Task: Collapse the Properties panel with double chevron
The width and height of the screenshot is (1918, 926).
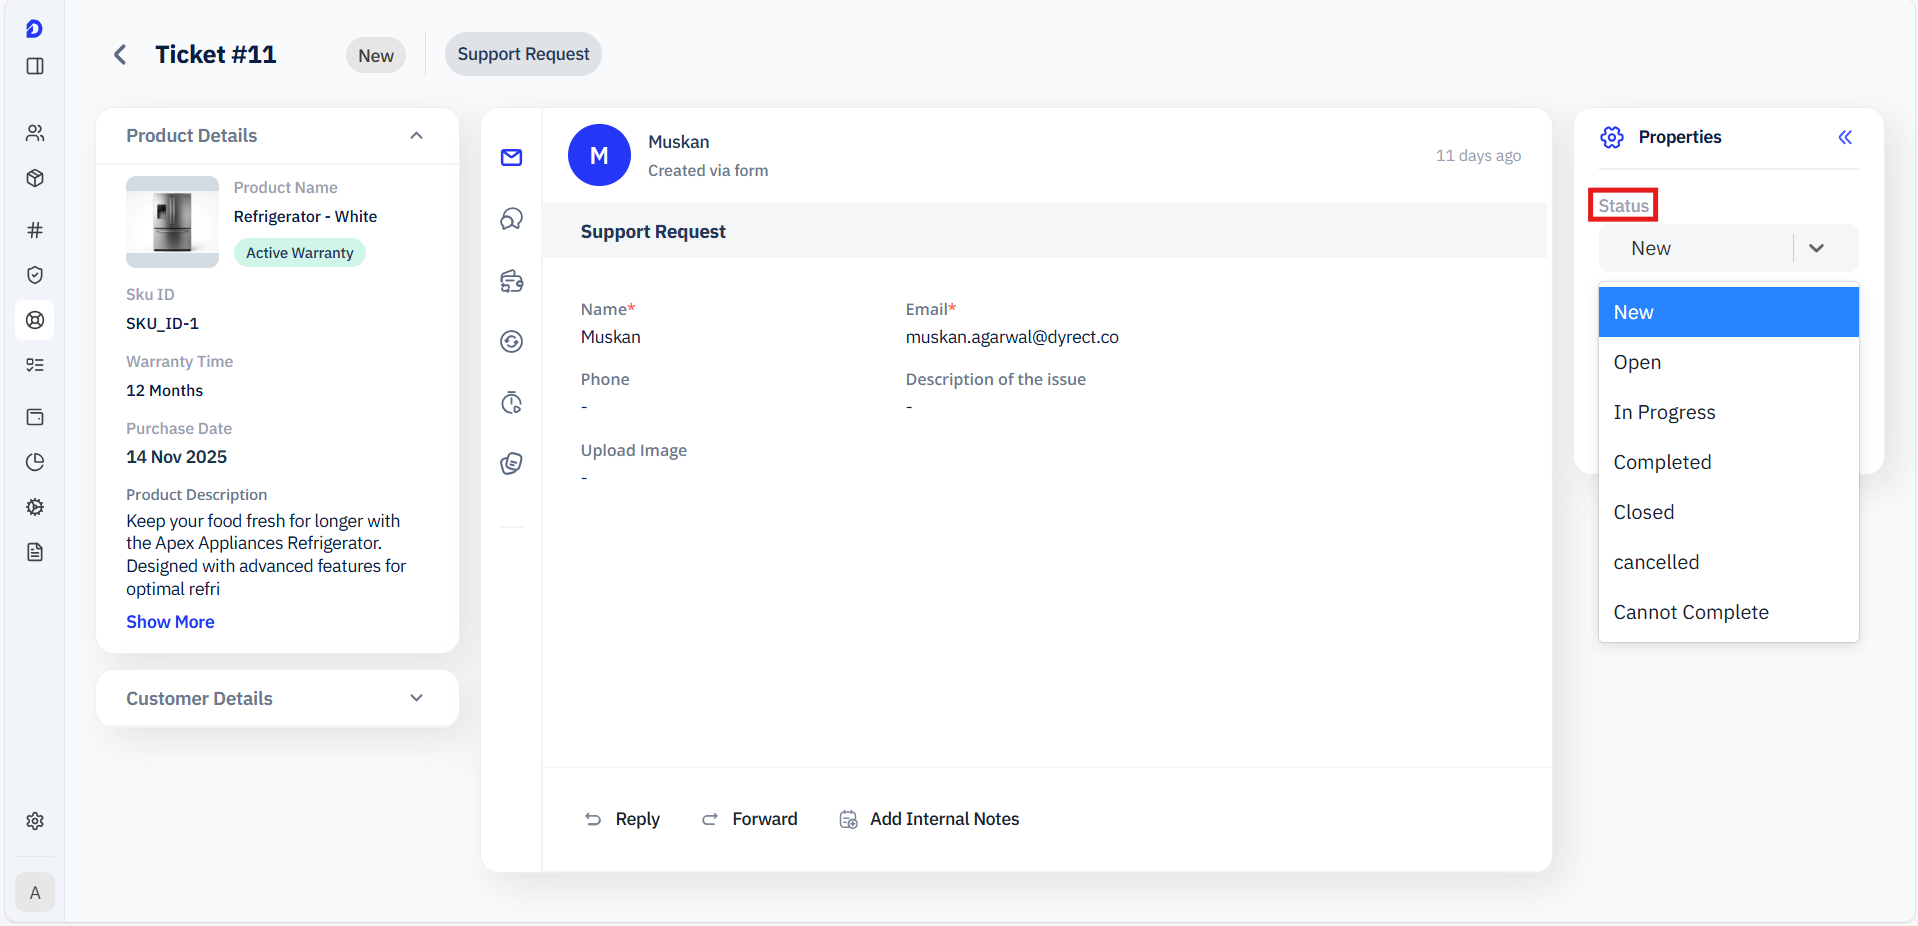Action: (x=1845, y=137)
